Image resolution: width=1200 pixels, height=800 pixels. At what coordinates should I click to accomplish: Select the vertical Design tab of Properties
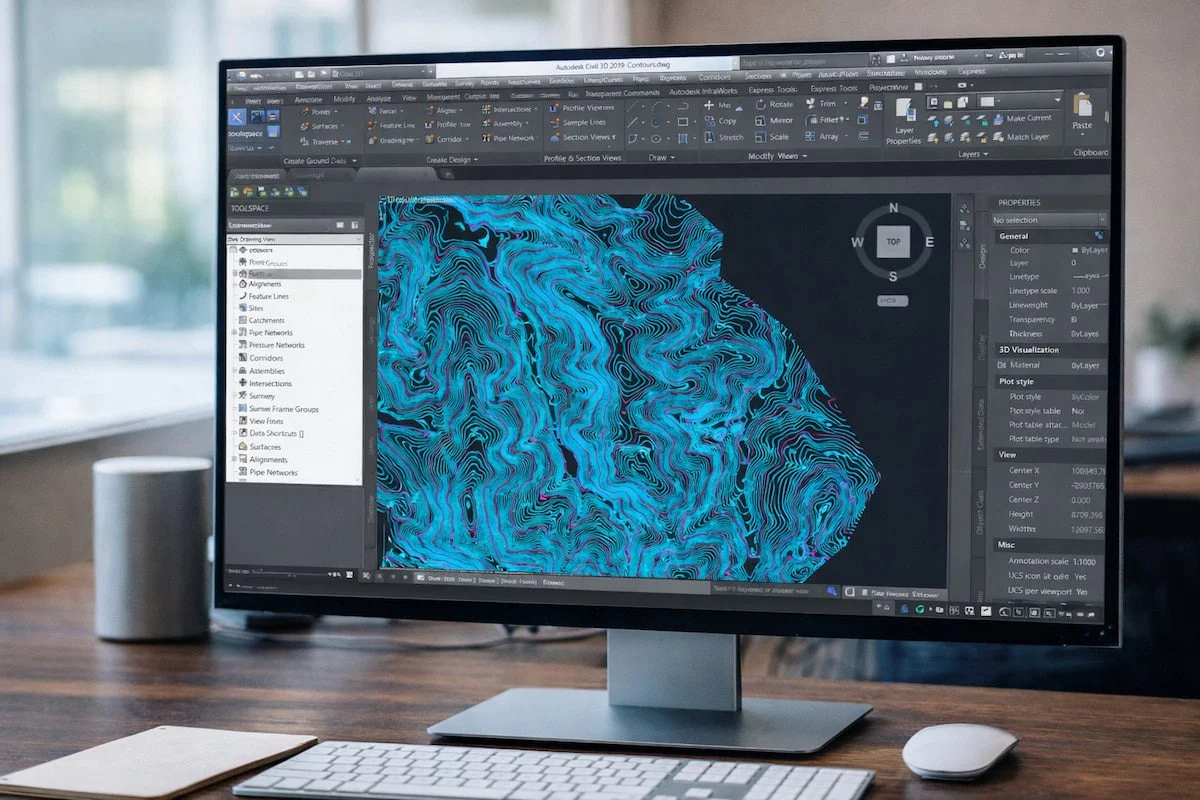[982, 257]
